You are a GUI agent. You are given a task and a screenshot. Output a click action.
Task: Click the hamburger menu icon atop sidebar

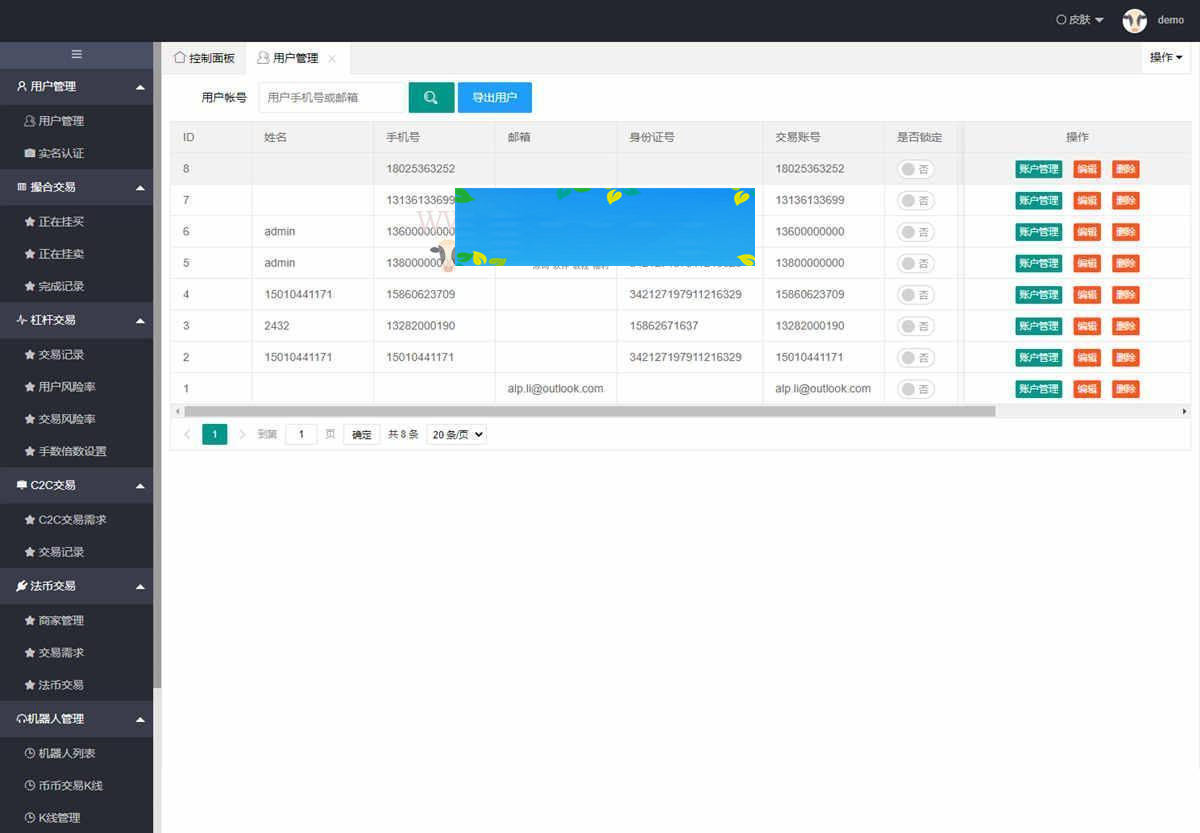(76, 54)
